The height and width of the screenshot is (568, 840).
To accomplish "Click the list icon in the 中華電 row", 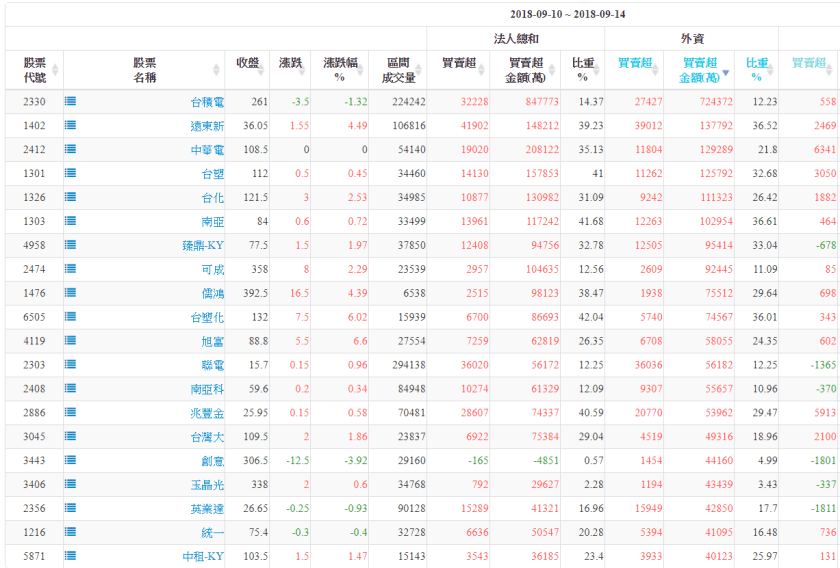I will (x=71, y=149).
